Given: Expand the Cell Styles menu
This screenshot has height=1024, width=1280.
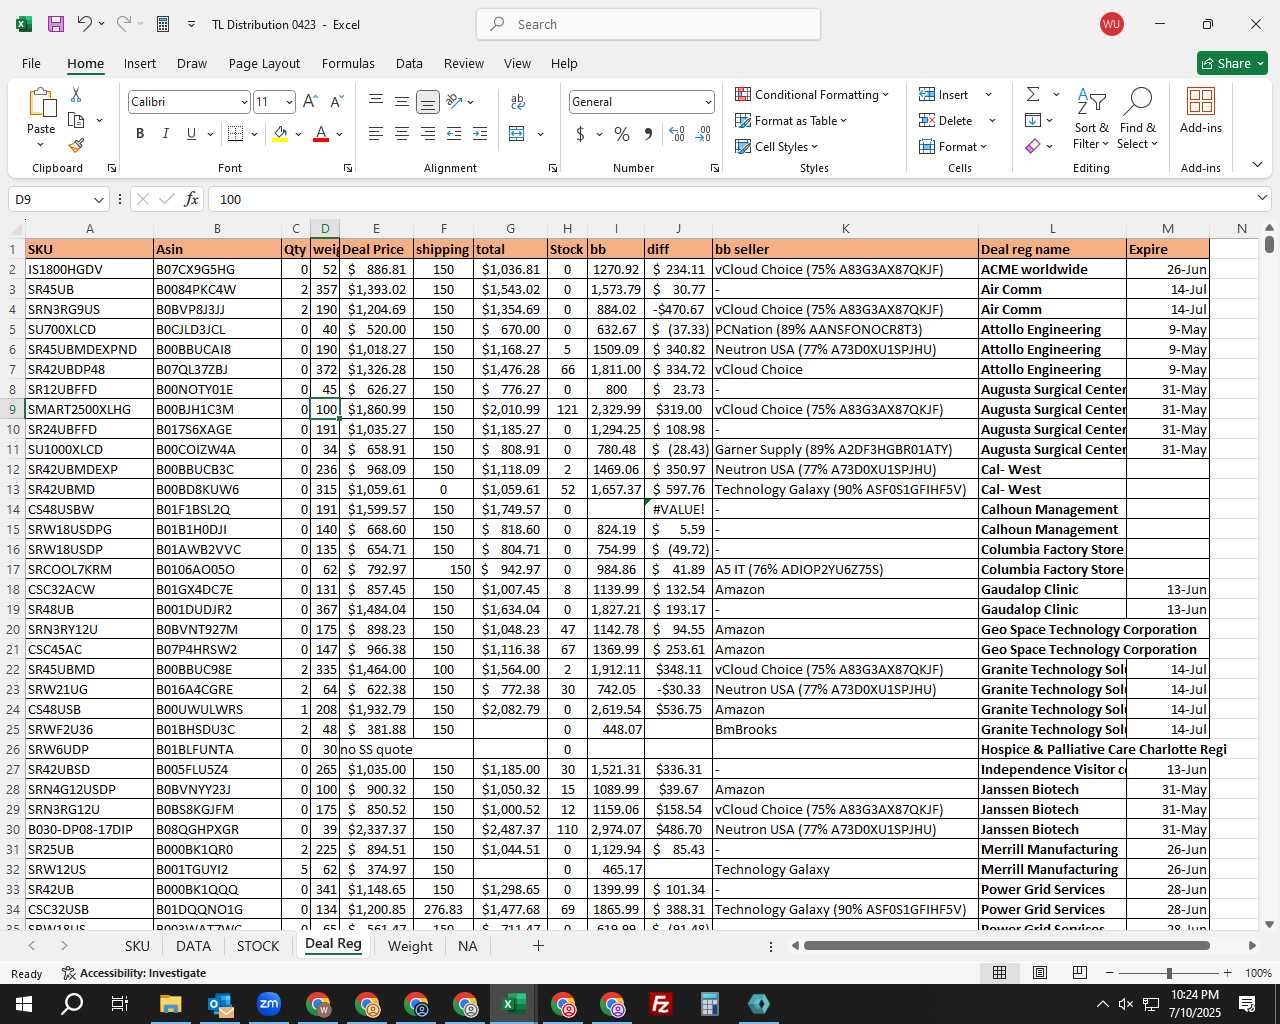Looking at the screenshot, I should coord(776,146).
